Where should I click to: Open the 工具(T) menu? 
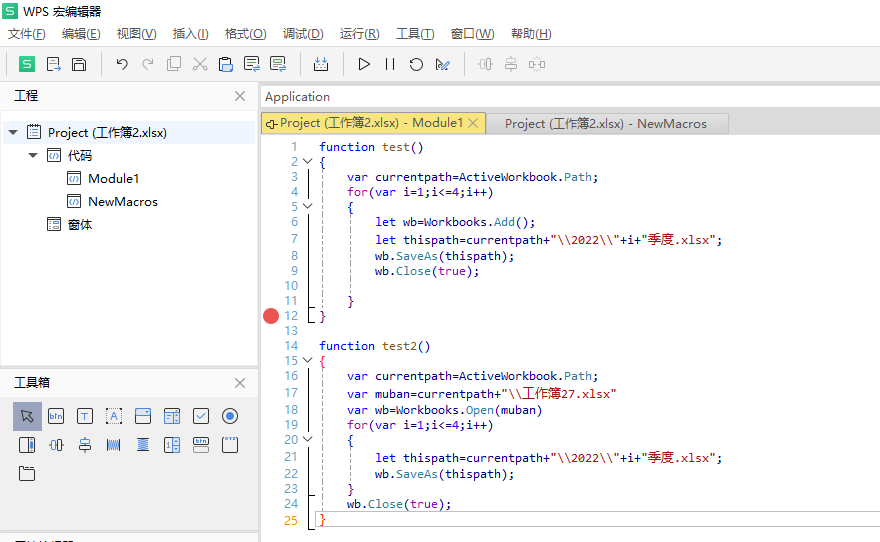click(415, 34)
